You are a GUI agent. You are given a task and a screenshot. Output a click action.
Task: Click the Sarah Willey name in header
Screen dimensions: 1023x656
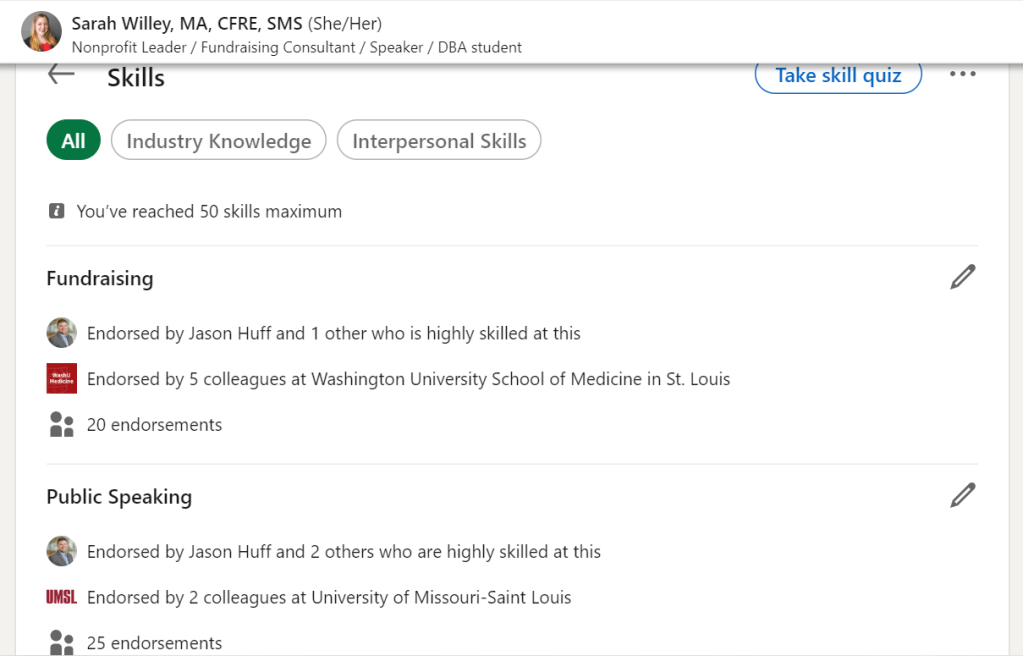pos(186,23)
